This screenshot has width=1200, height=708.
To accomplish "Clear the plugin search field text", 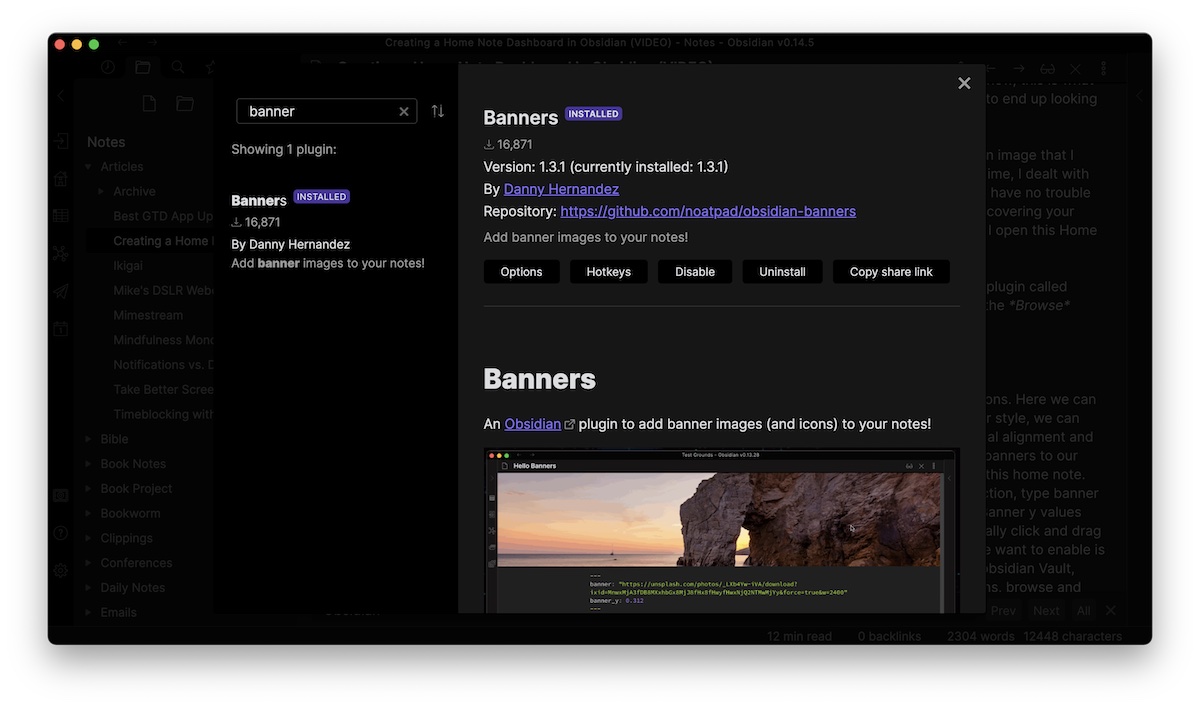I will (x=404, y=112).
